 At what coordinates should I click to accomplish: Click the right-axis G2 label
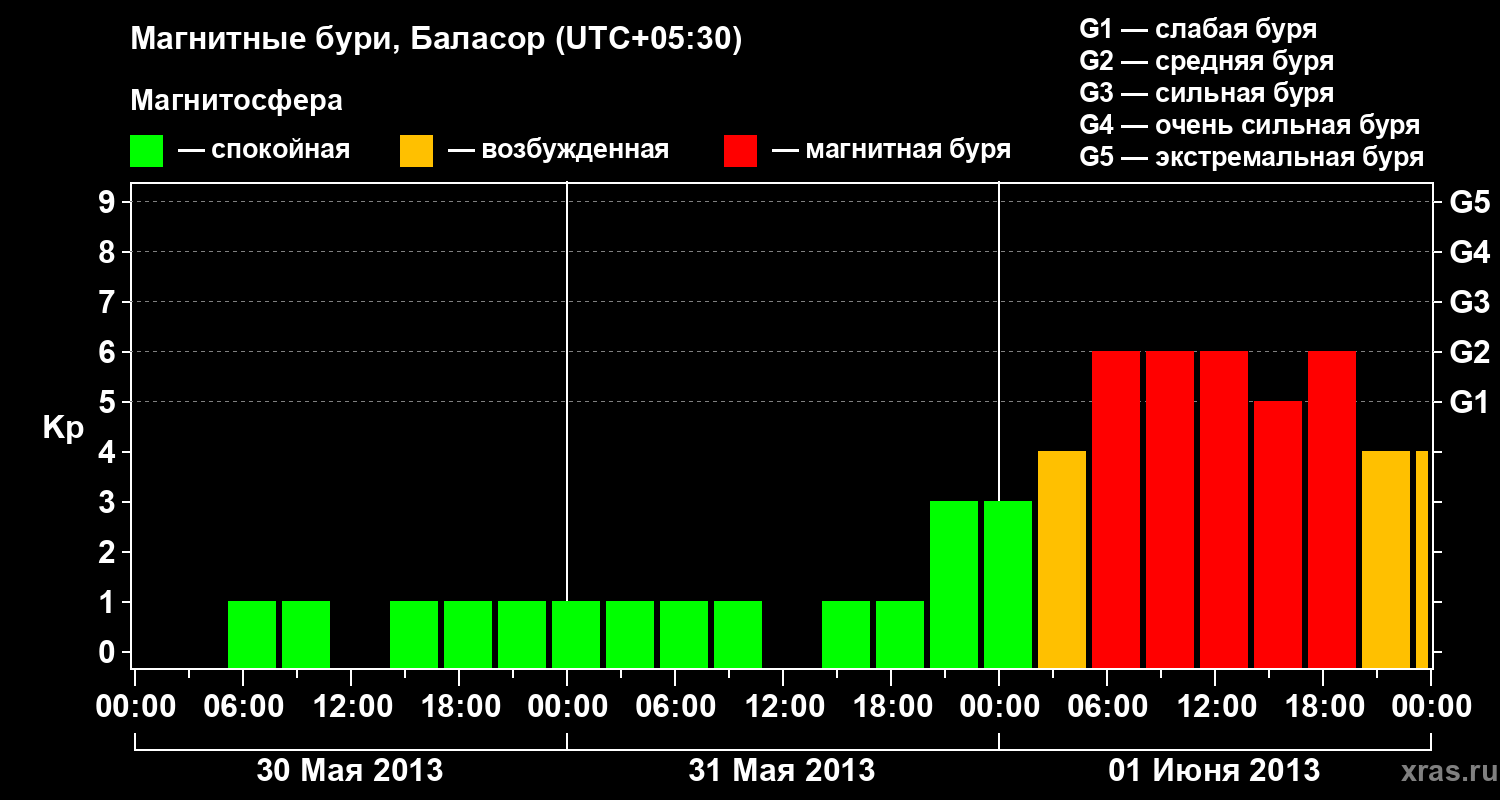[1470, 352]
